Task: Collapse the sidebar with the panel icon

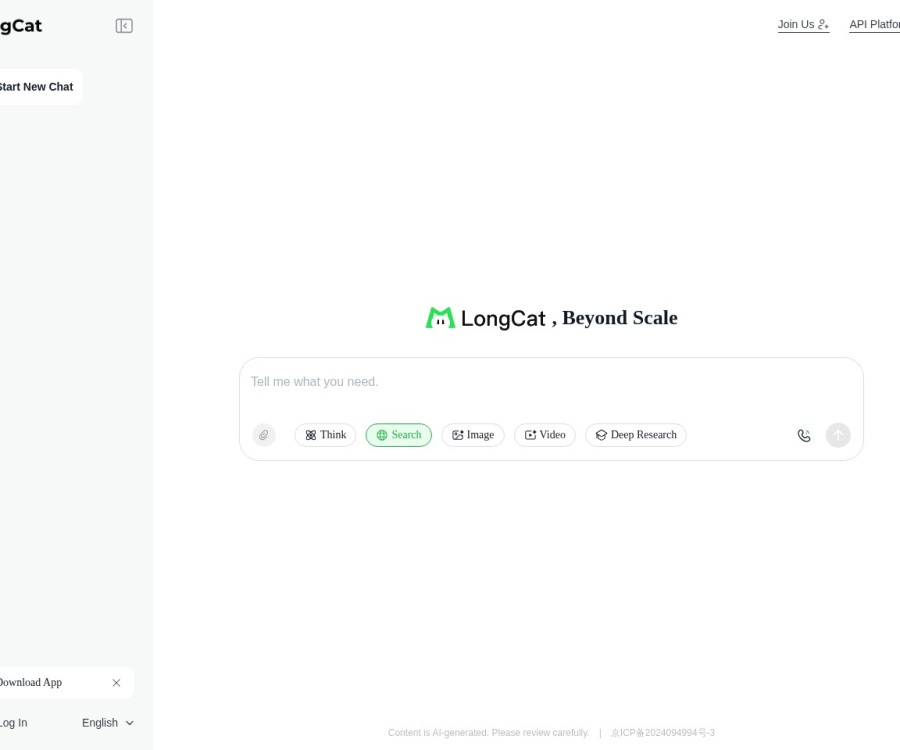Action: coord(124,26)
